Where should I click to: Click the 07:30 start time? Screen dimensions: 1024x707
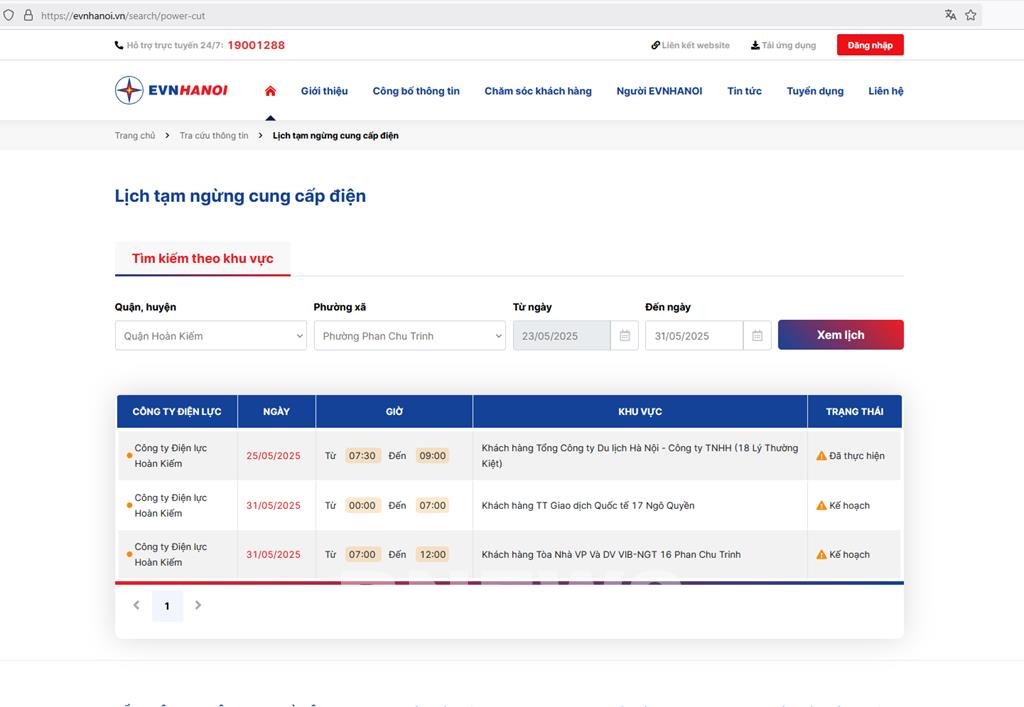pos(362,456)
